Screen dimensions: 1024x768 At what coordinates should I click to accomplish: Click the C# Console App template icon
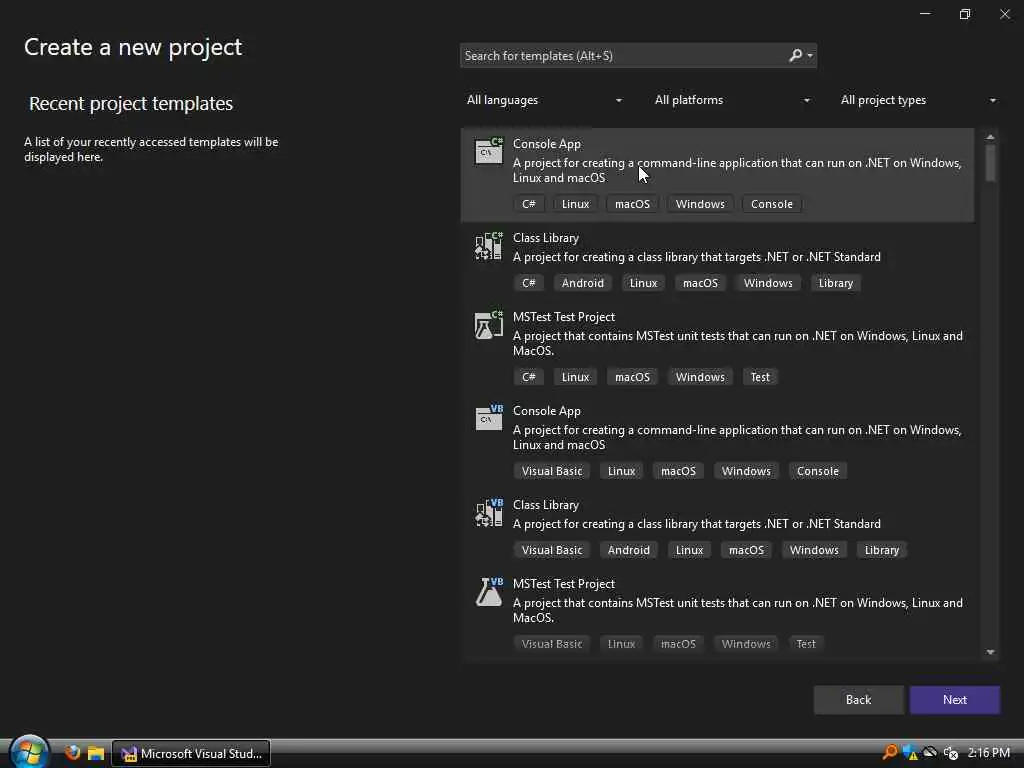pos(488,151)
